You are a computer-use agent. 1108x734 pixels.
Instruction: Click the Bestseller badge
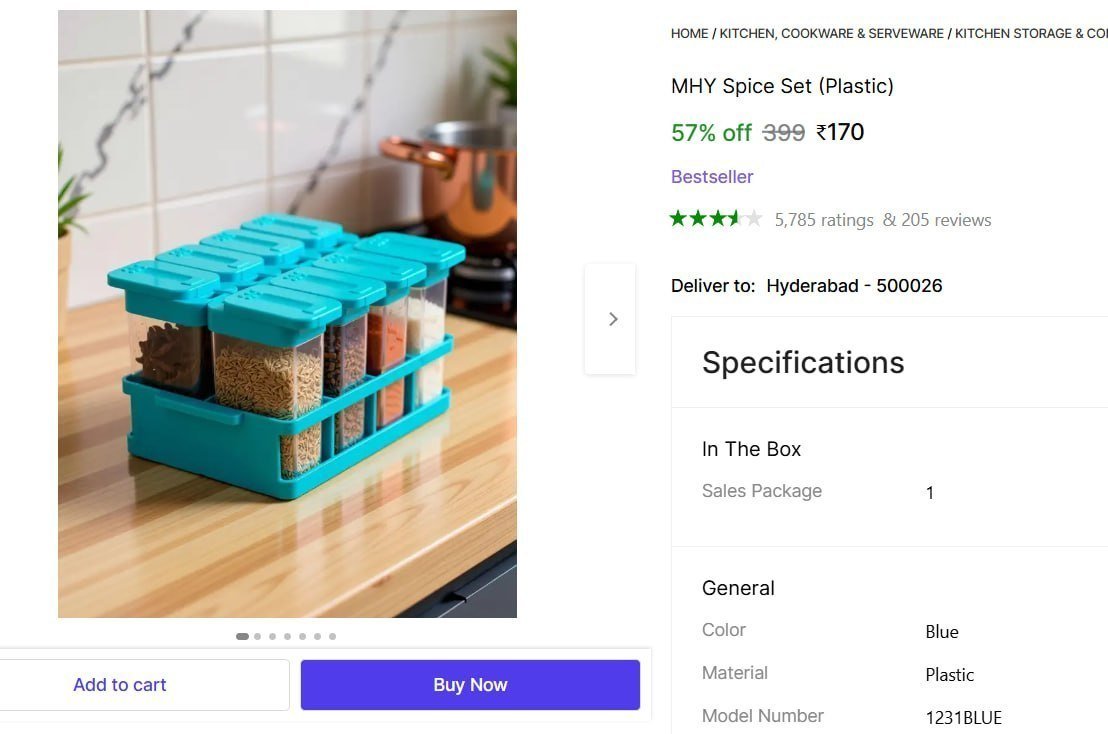(712, 176)
